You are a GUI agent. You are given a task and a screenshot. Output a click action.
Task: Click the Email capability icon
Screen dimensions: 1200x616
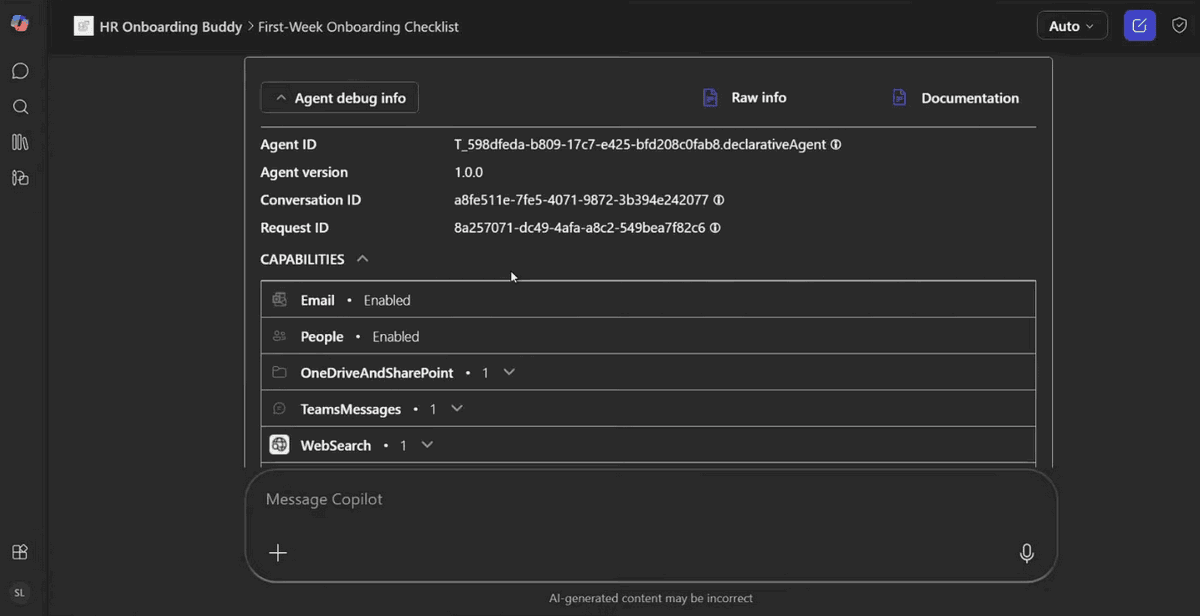(280, 300)
